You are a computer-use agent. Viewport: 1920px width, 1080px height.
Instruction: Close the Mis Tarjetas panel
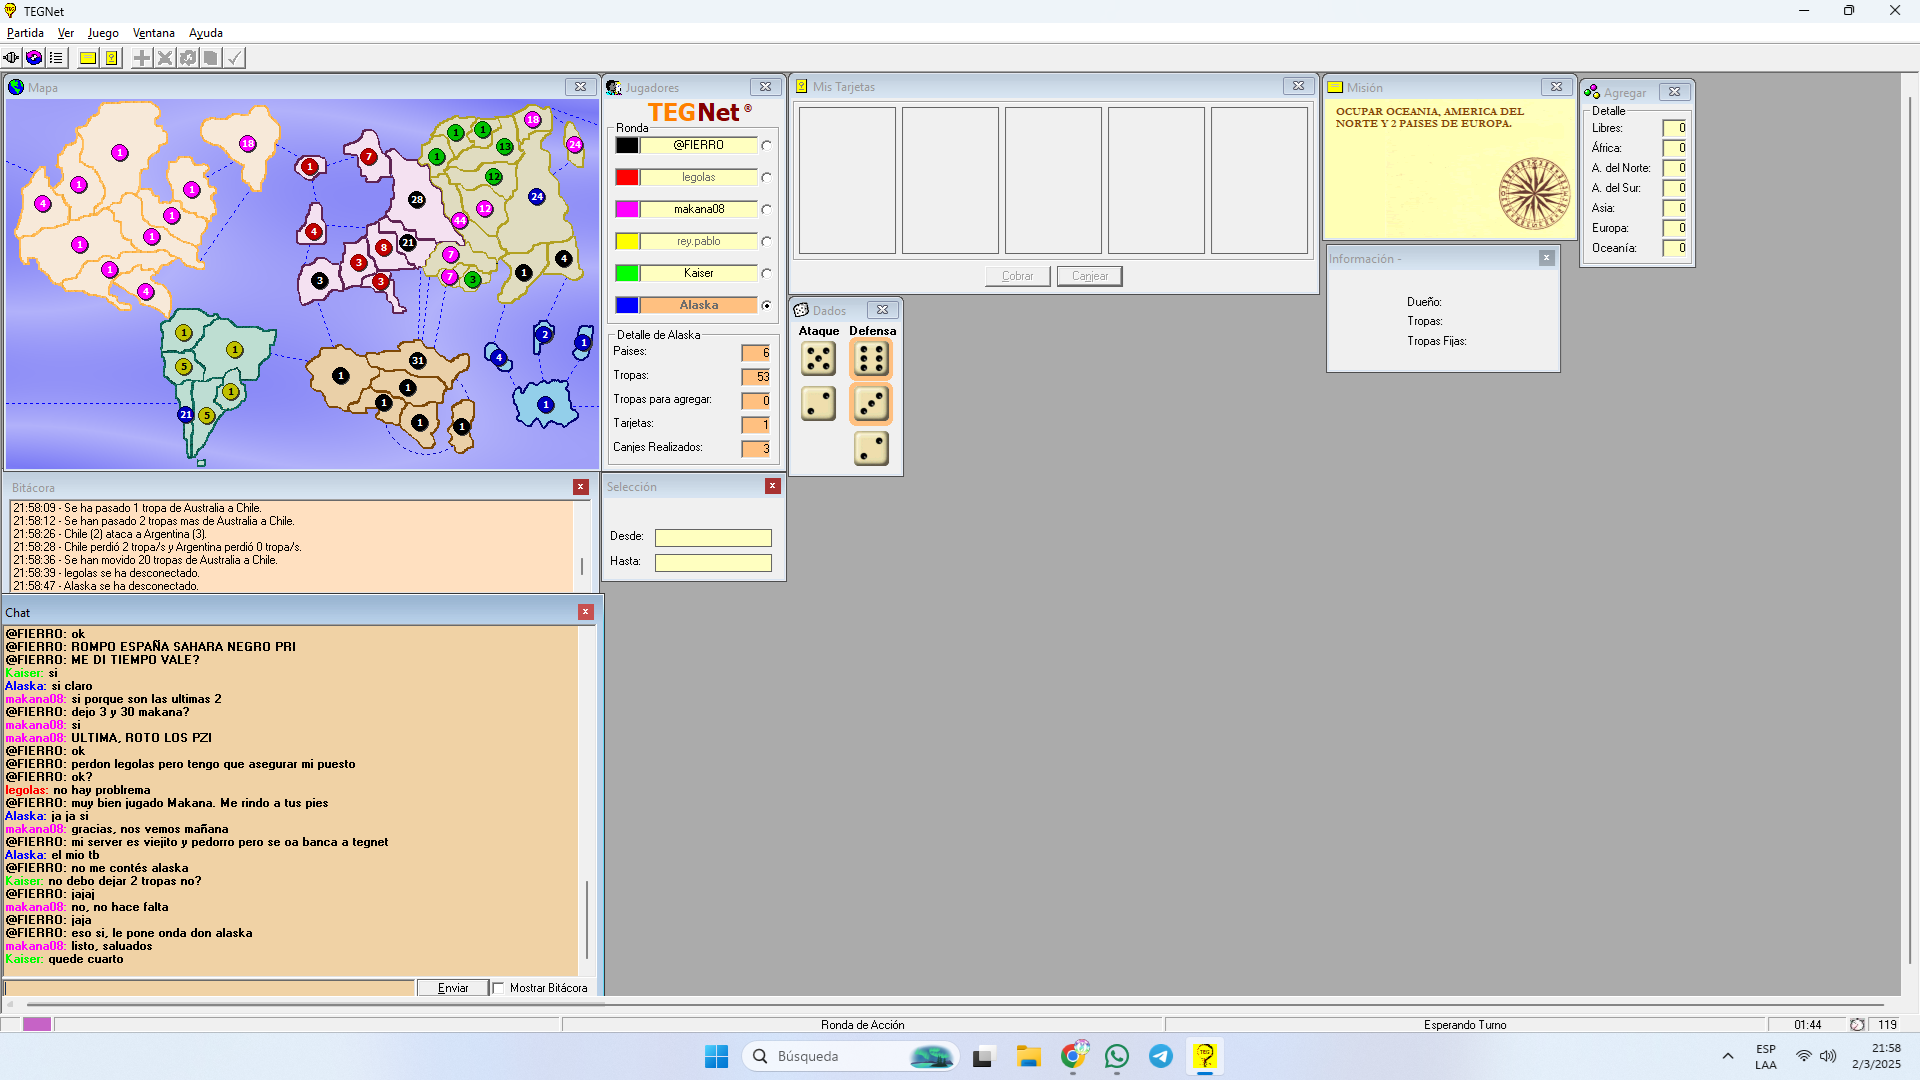[1298, 86]
